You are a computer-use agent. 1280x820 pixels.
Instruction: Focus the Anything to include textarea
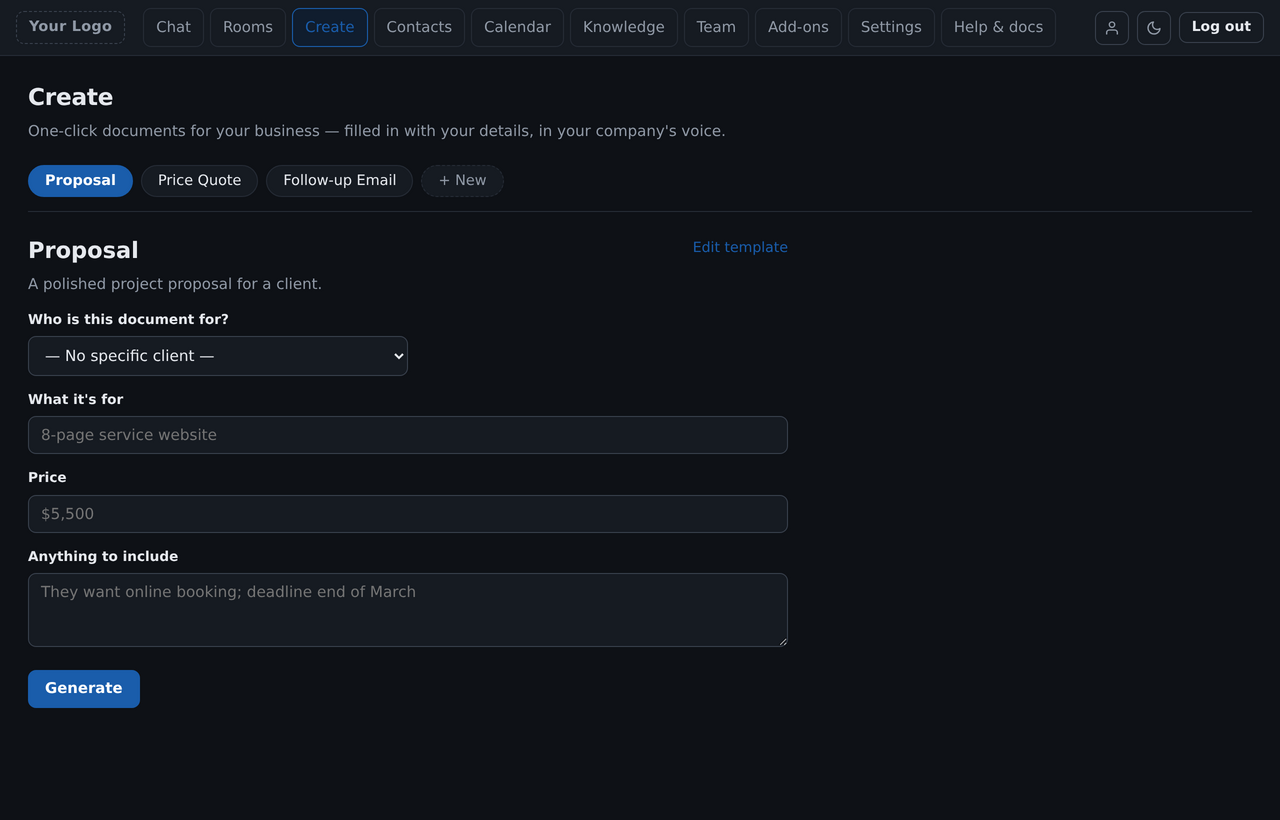coord(408,610)
